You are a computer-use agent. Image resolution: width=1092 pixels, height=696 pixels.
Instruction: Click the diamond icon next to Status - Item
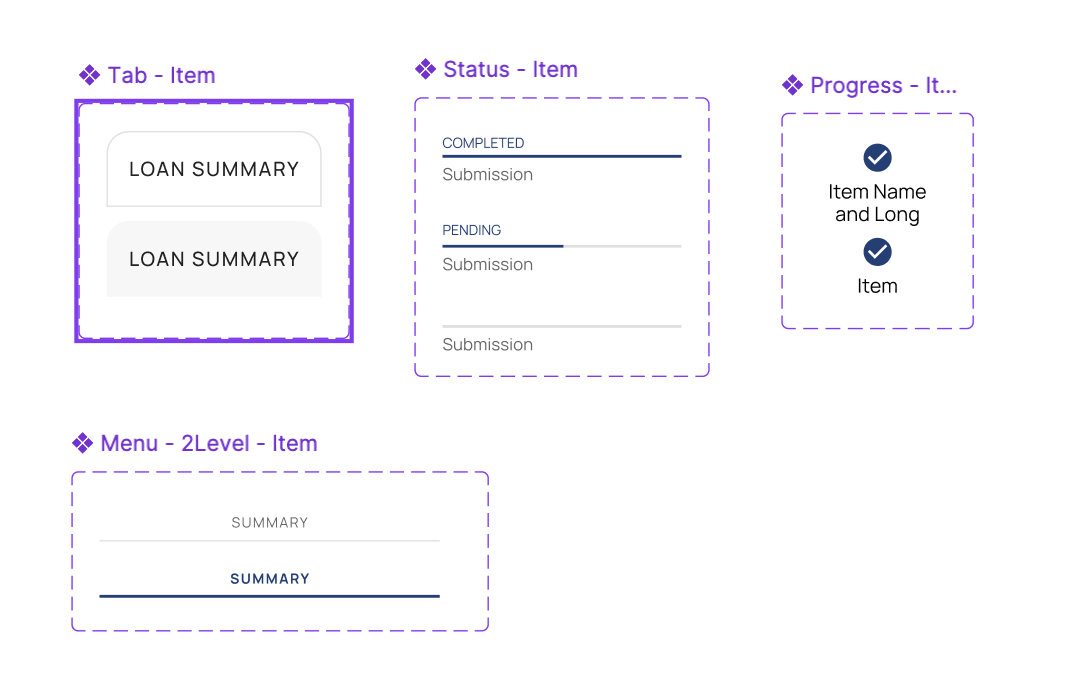427,69
